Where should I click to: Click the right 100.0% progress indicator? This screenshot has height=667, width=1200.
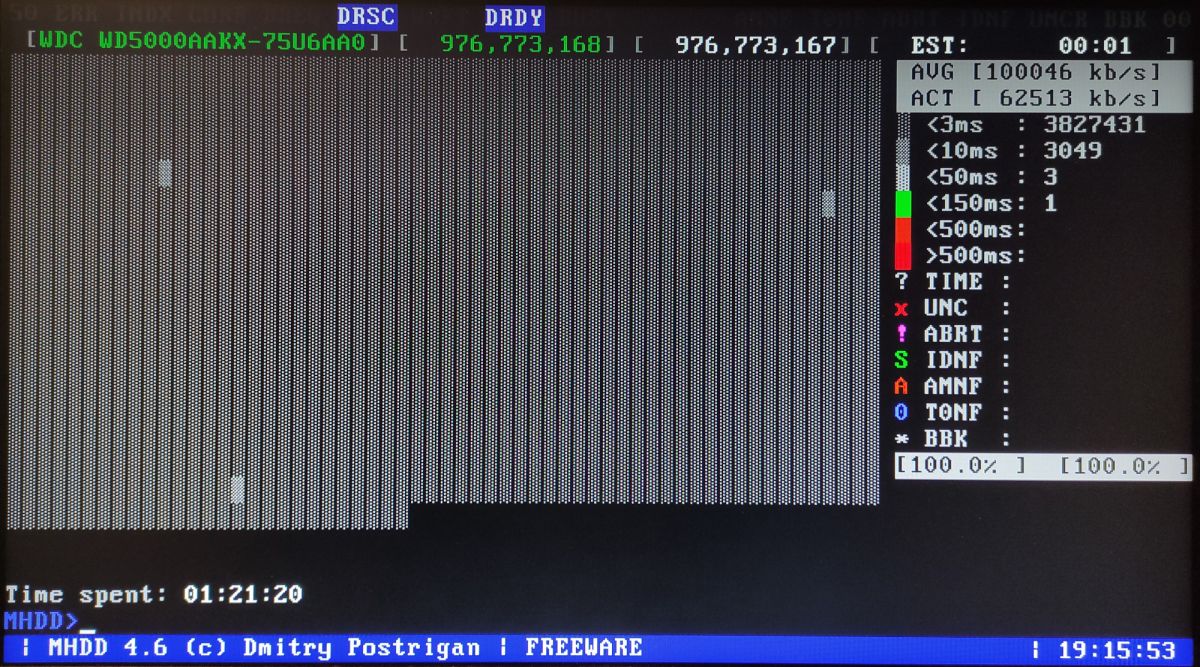(1125, 466)
